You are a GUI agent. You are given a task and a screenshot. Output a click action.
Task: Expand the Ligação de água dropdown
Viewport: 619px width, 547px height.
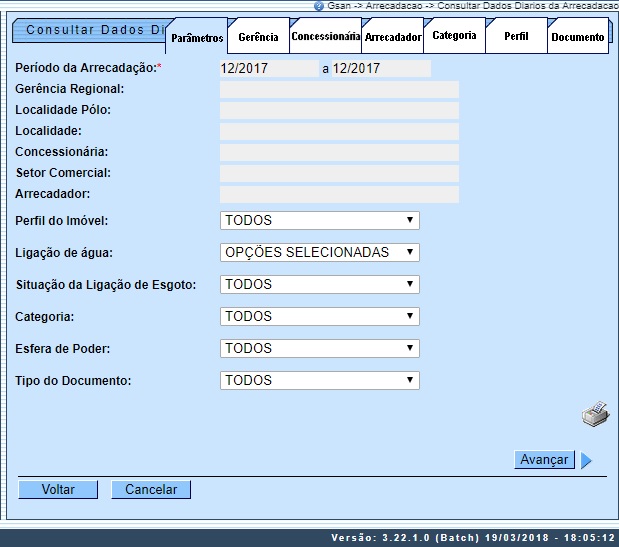[x=319, y=252]
